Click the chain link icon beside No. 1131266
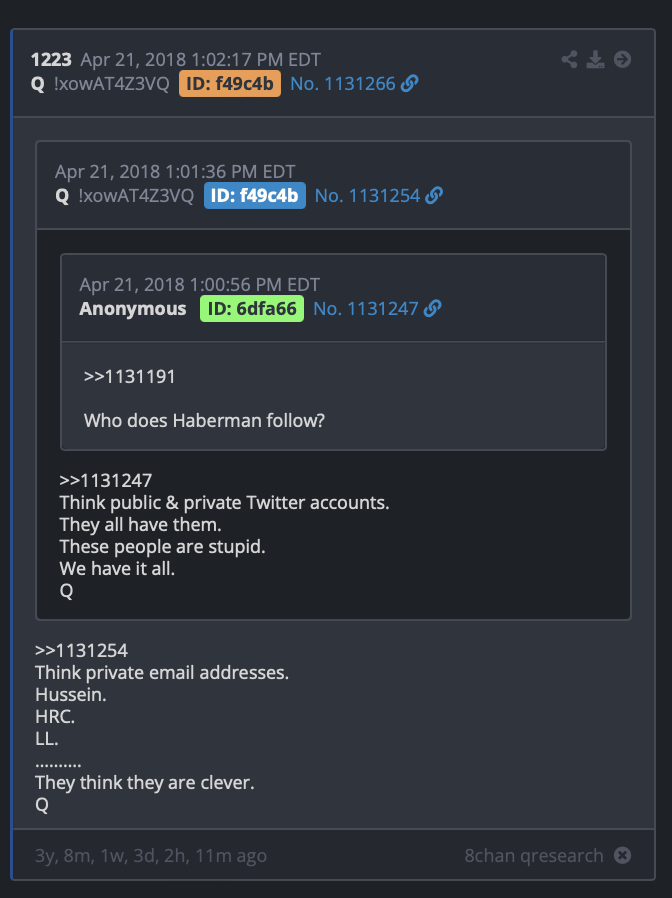The height and width of the screenshot is (898, 672). tap(410, 84)
